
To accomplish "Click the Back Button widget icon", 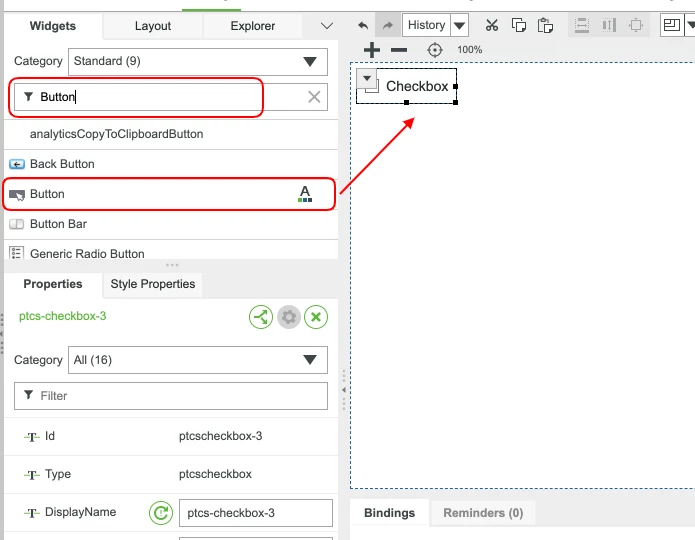I will (17, 164).
